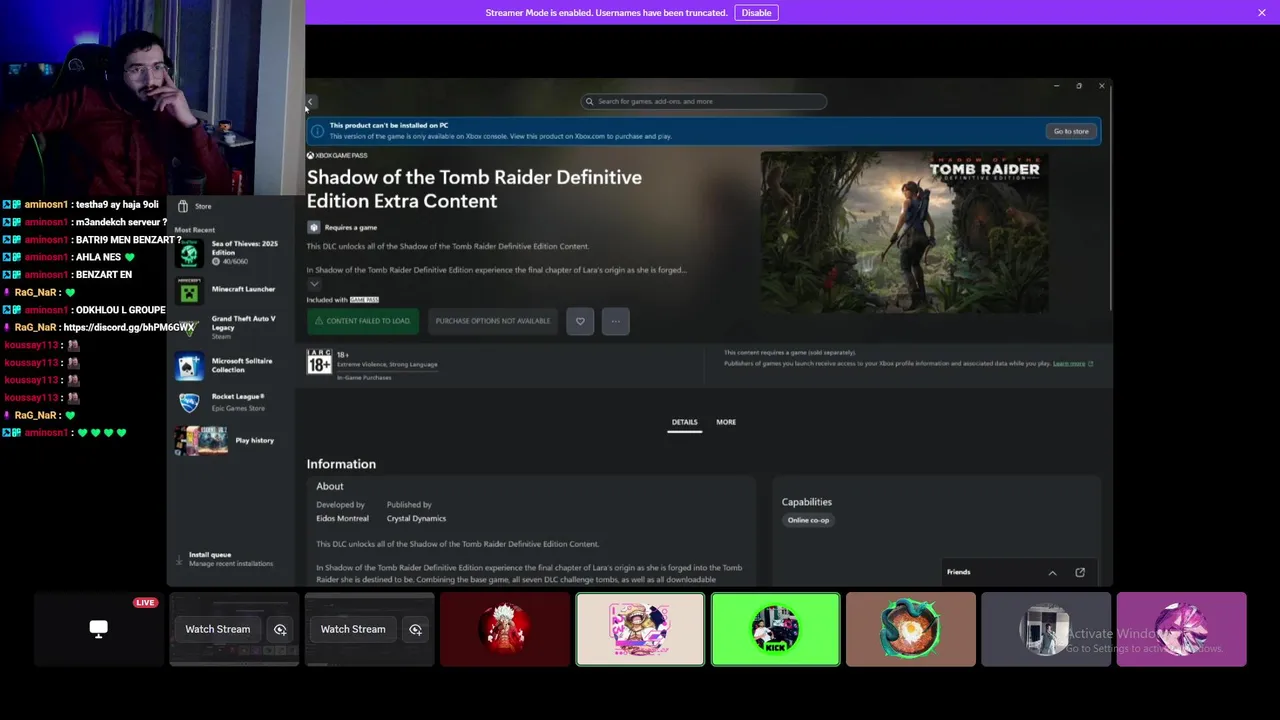1280x720 pixels.
Task: Select the purple flower avatar tile
Action: click(1181, 629)
